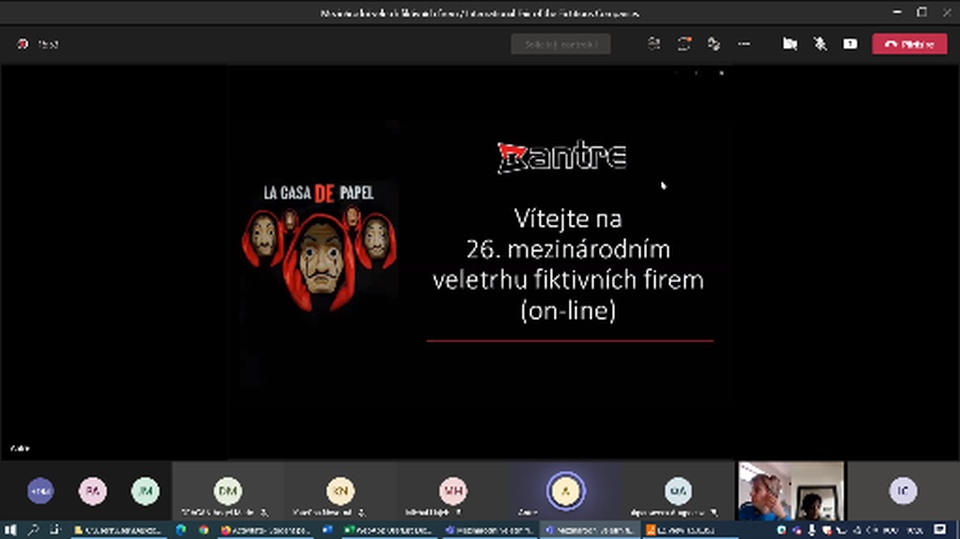Open the more actions ellipsis menu
This screenshot has height=539, width=960.
pyautogui.click(x=744, y=43)
